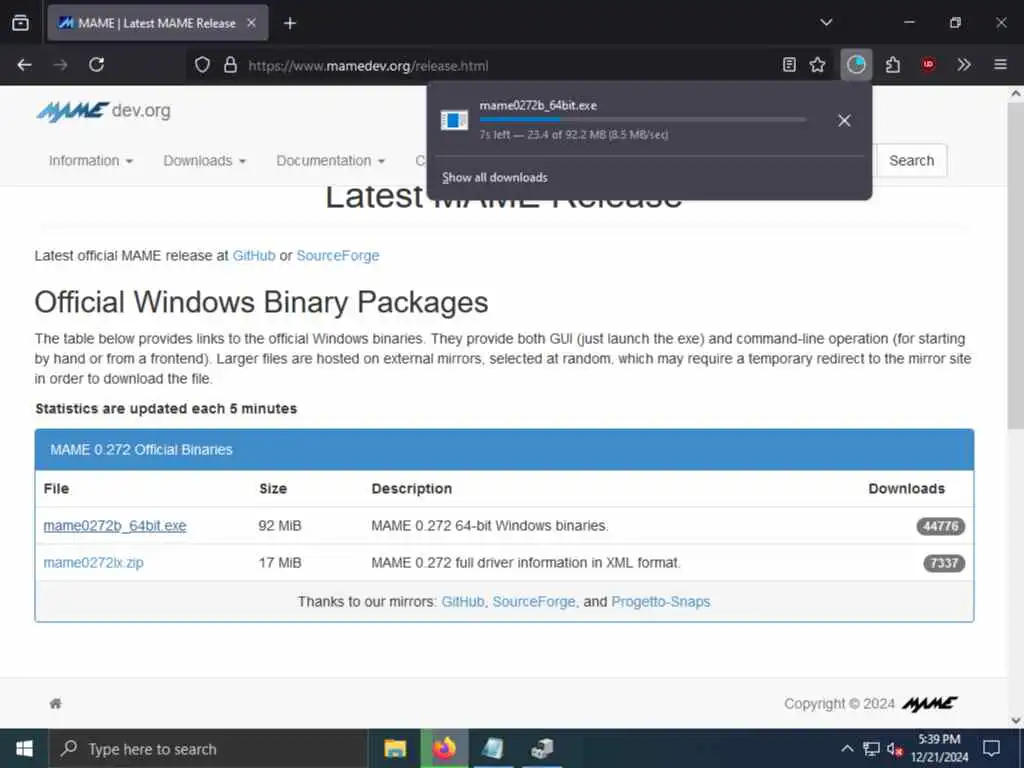The image size is (1024, 768).
Task: Open Windows Start menu
Action: (x=24, y=748)
